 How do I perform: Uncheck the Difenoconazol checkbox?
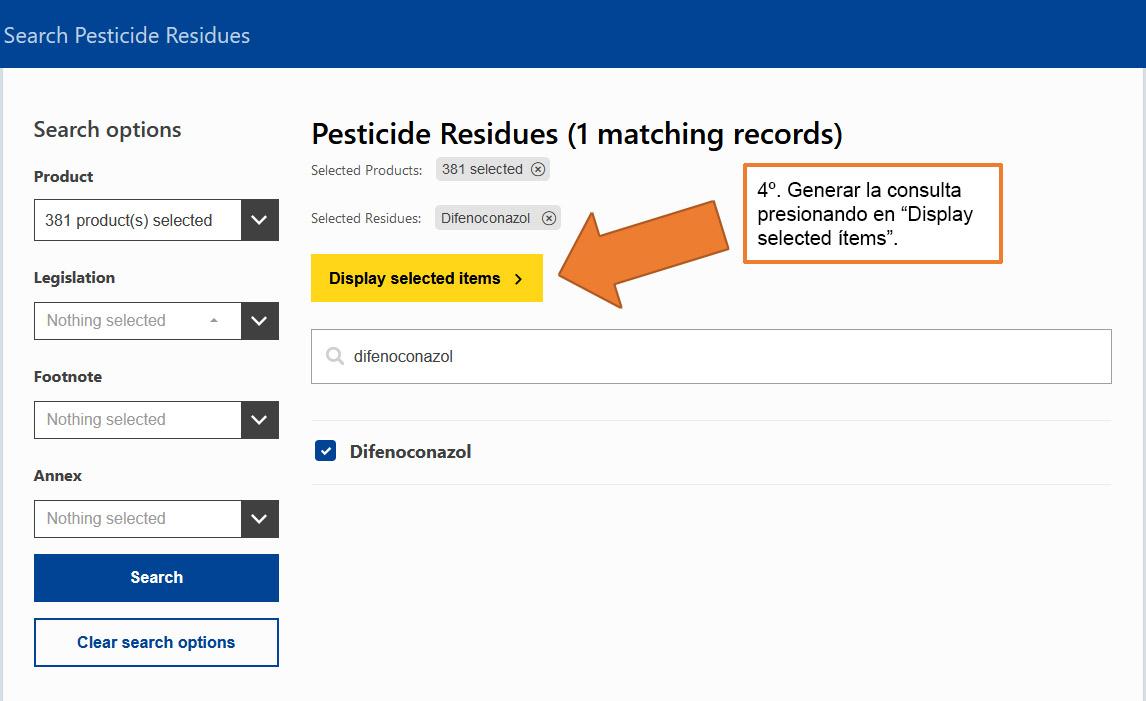(325, 451)
